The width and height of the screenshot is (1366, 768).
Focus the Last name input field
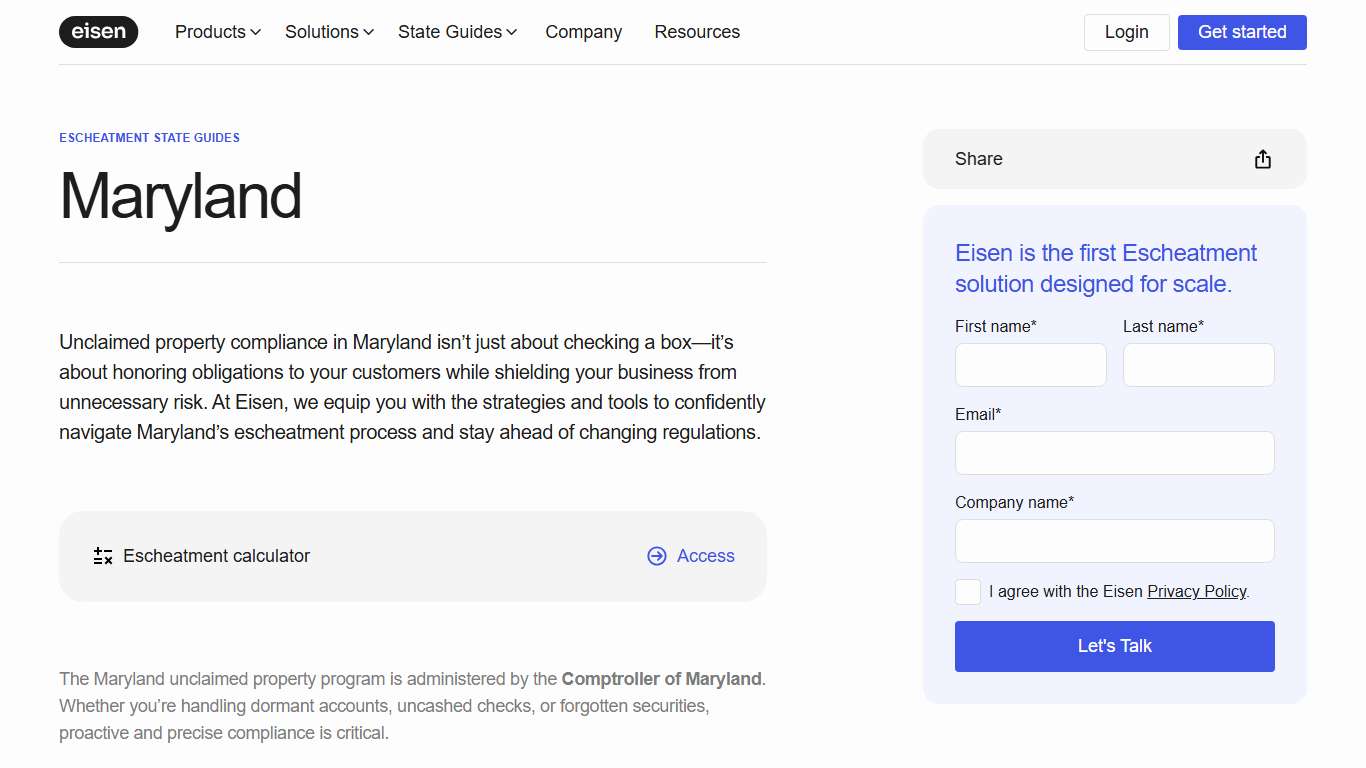click(1198, 365)
